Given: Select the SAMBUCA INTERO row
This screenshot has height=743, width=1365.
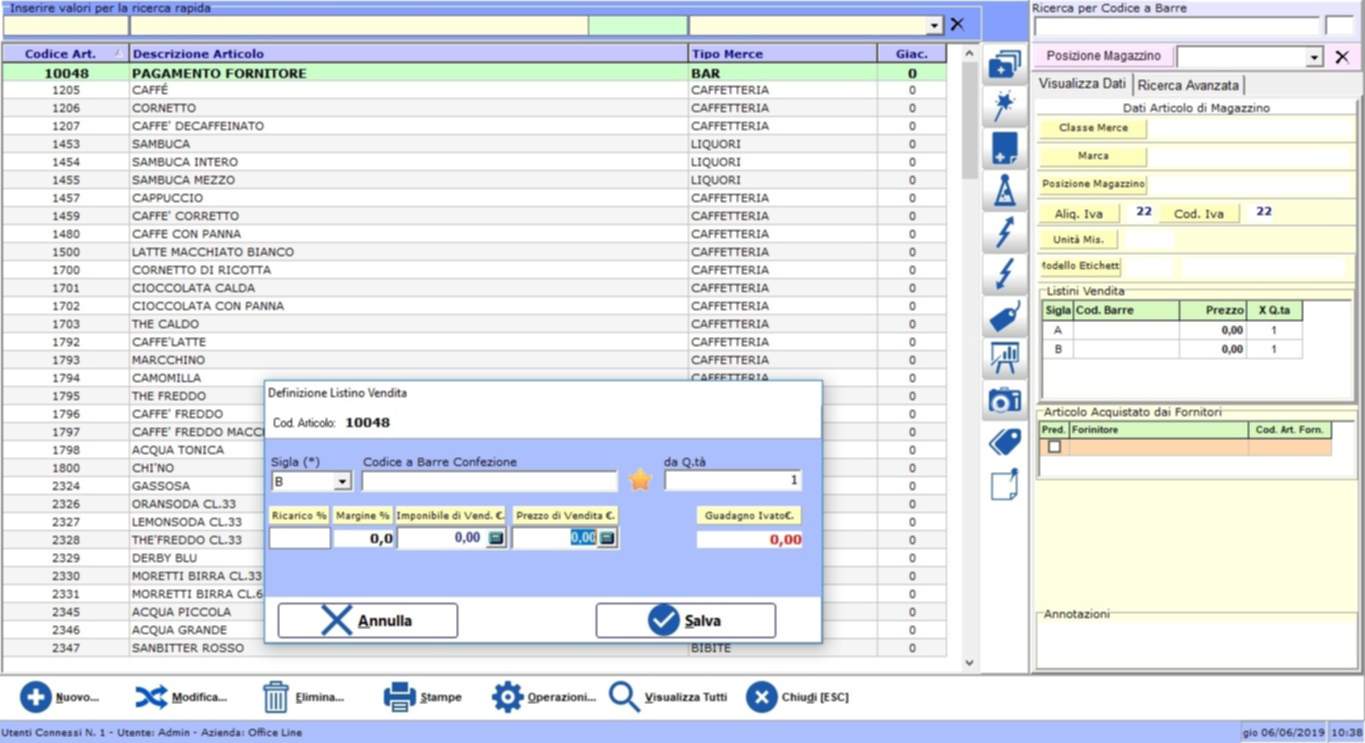Looking at the screenshot, I should tap(474, 162).
